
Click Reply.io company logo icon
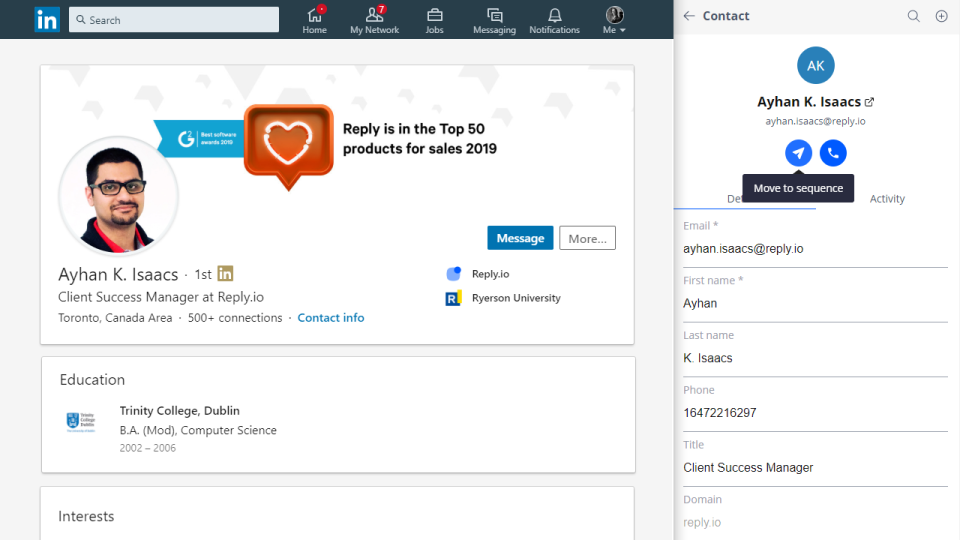click(454, 273)
